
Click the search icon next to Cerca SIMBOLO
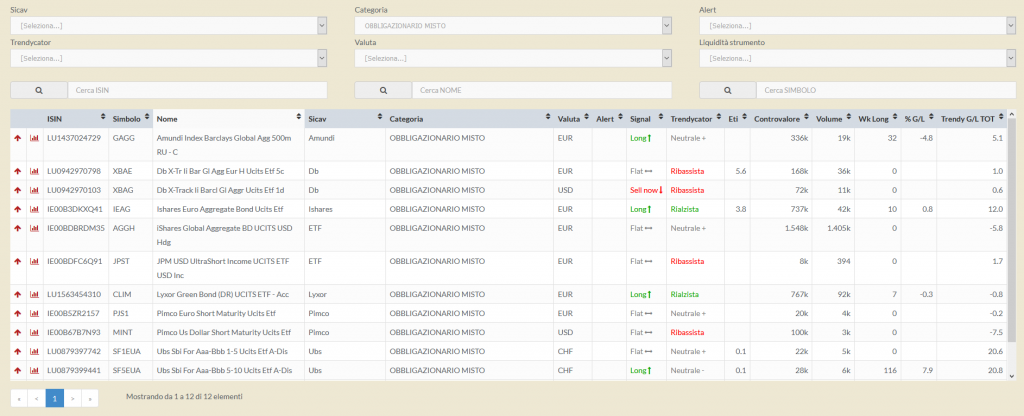[x=727, y=90]
